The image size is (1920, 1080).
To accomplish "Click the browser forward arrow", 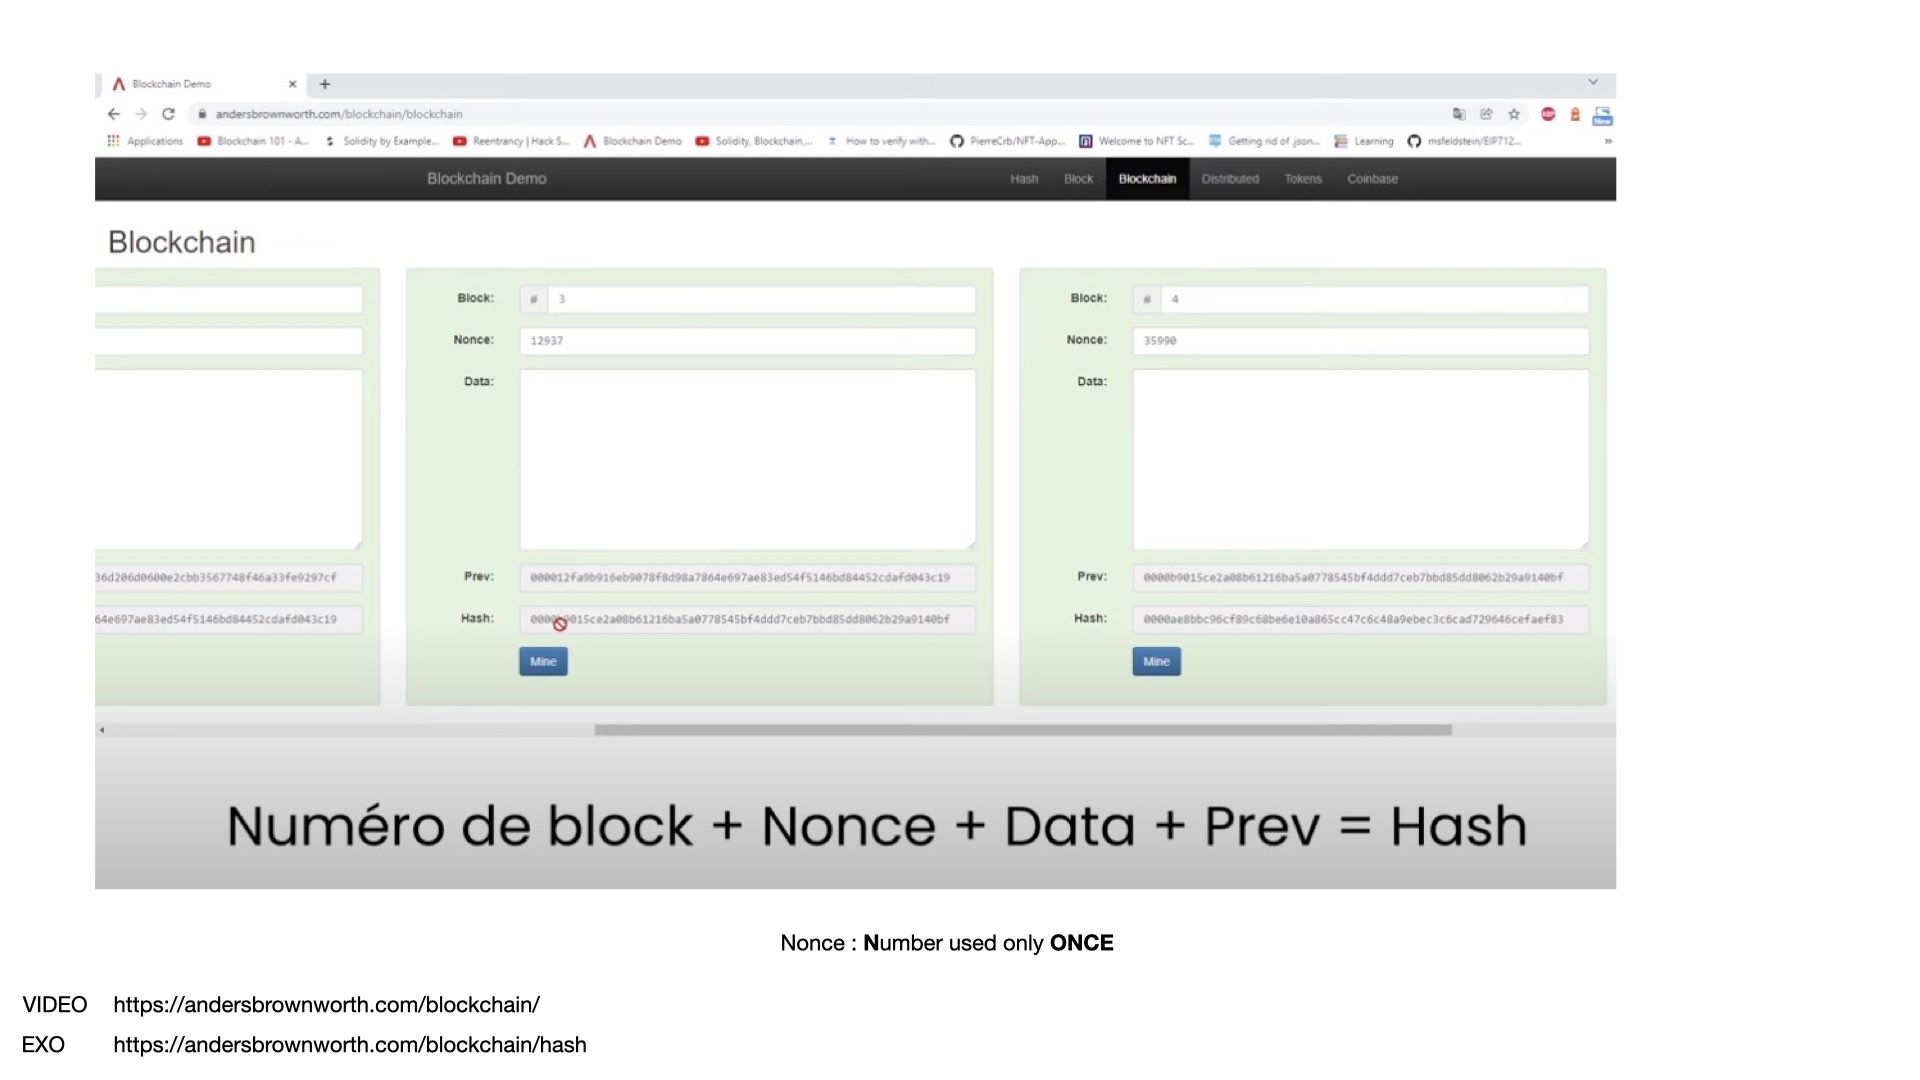I will tap(141, 114).
